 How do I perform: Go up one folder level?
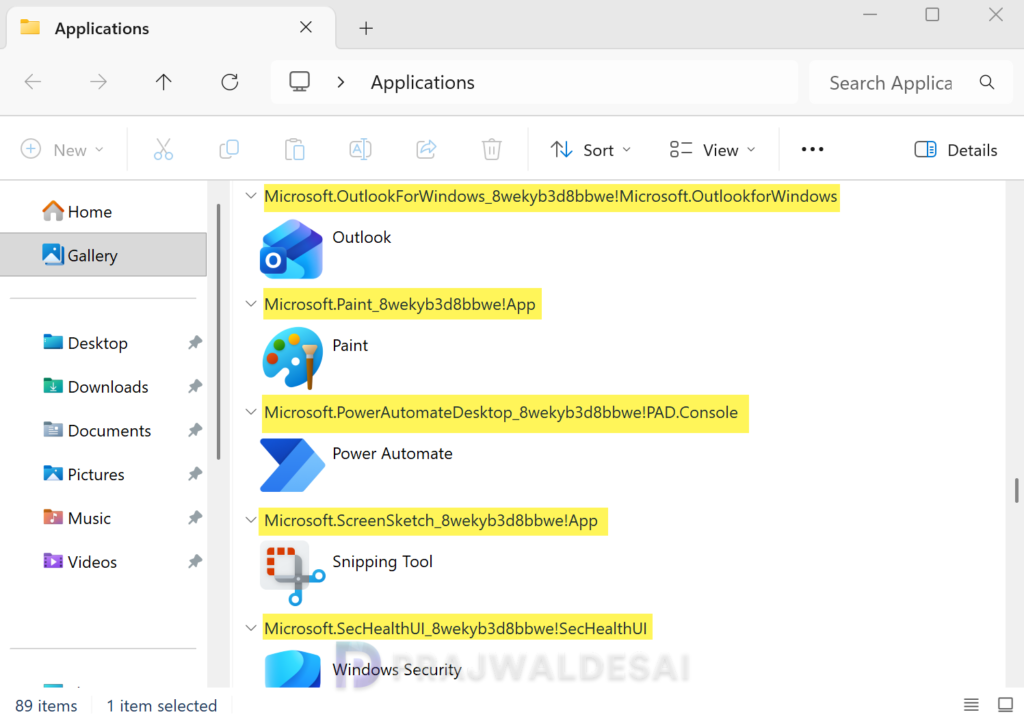click(163, 82)
